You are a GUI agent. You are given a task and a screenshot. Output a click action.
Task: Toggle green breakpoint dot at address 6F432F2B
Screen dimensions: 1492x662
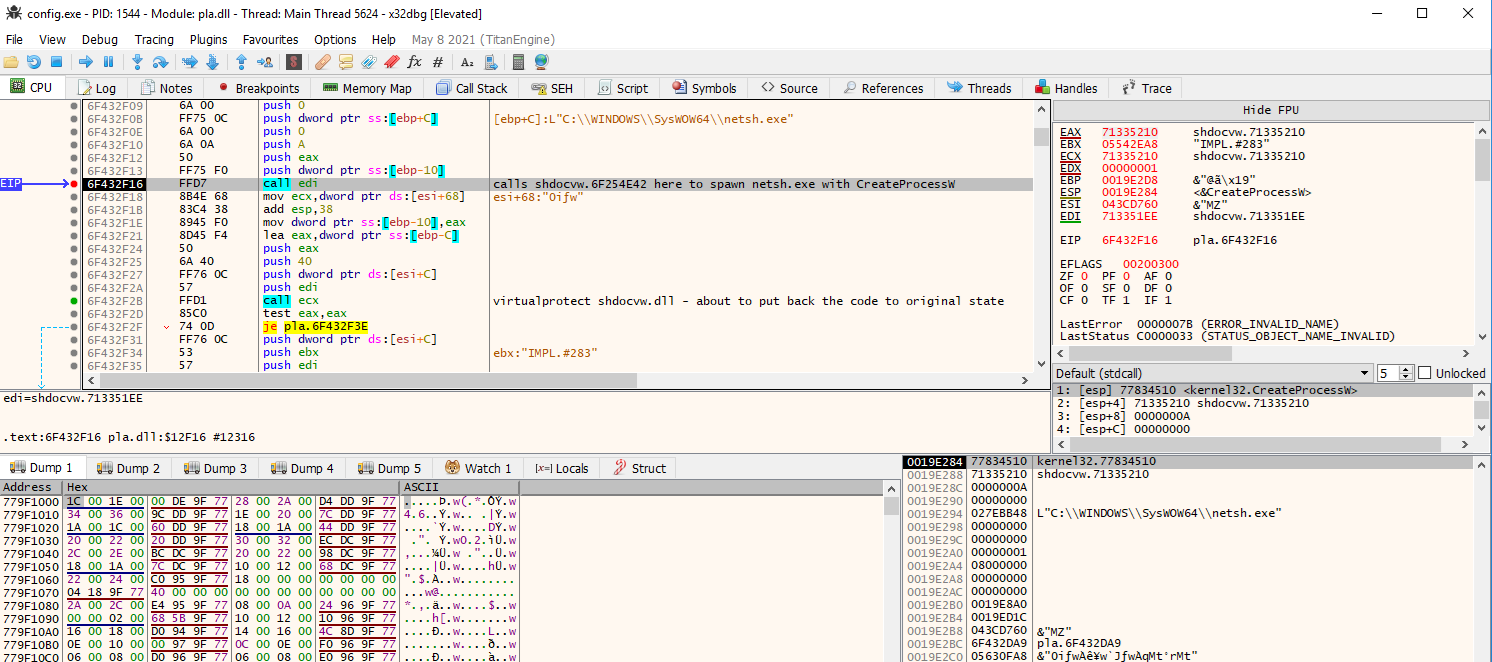pos(74,300)
